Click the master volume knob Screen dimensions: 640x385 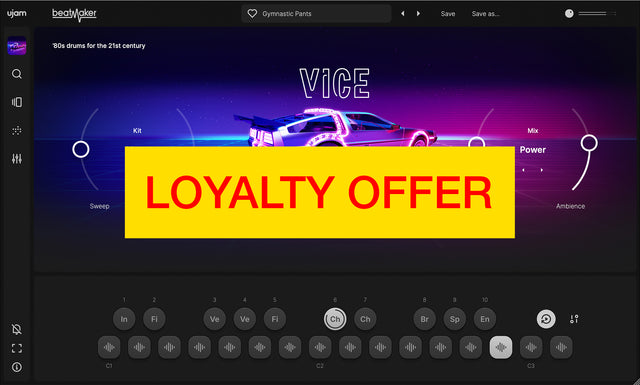point(569,13)
